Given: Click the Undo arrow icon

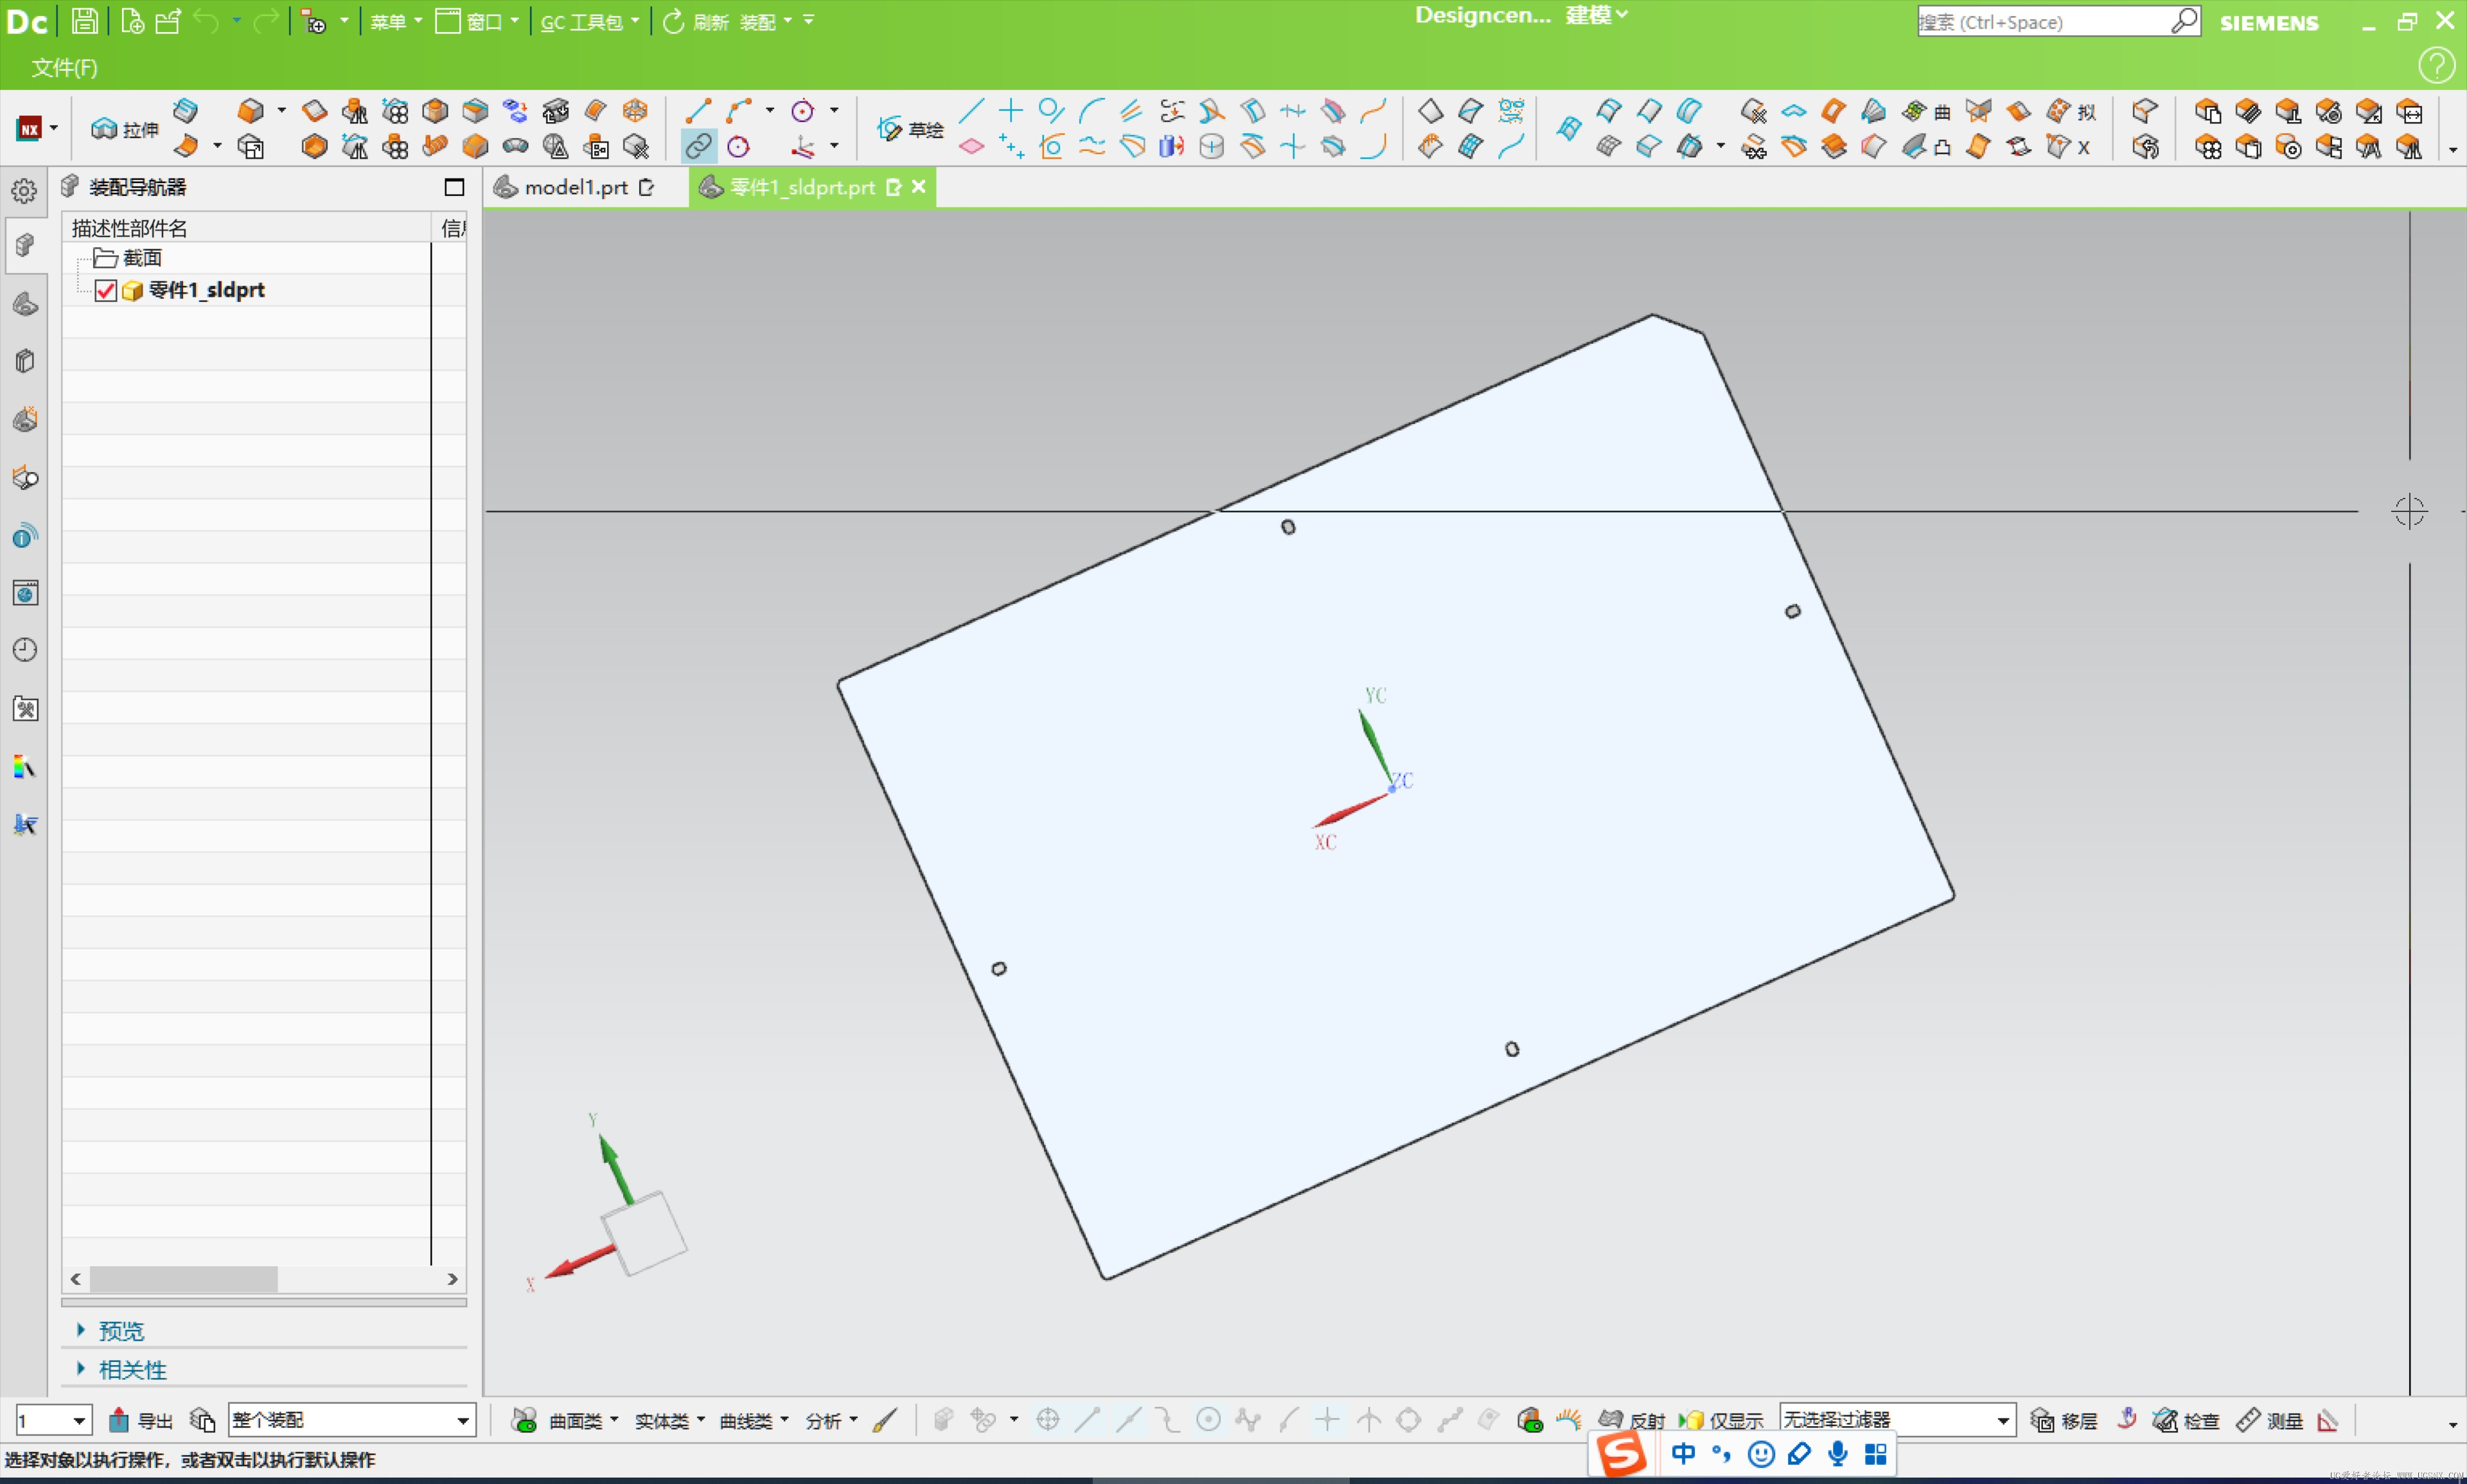Looking at the screenshot, I should coord(206,20).
